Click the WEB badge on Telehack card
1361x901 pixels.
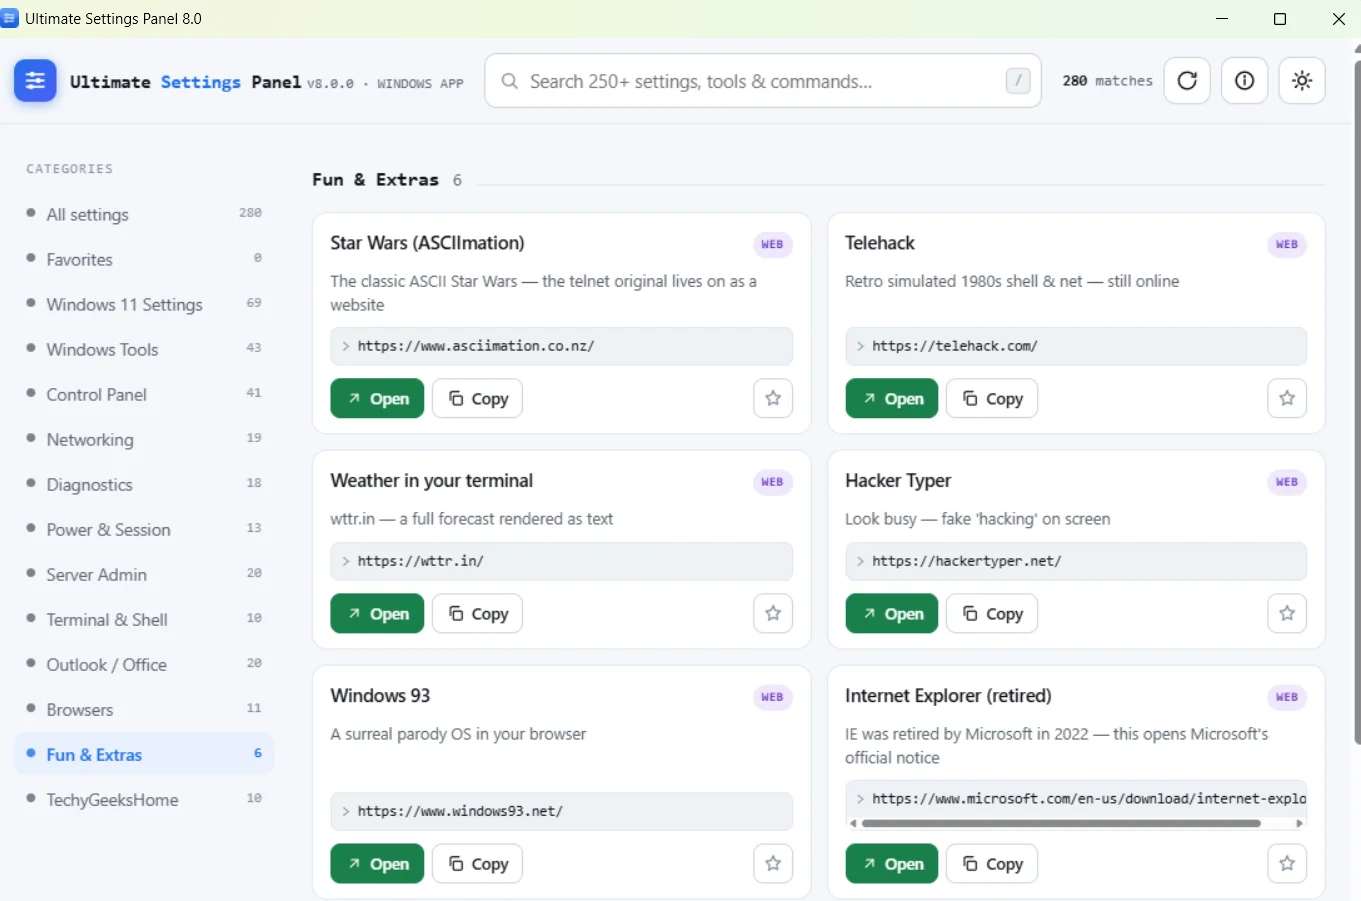[x=1287, y=244]
